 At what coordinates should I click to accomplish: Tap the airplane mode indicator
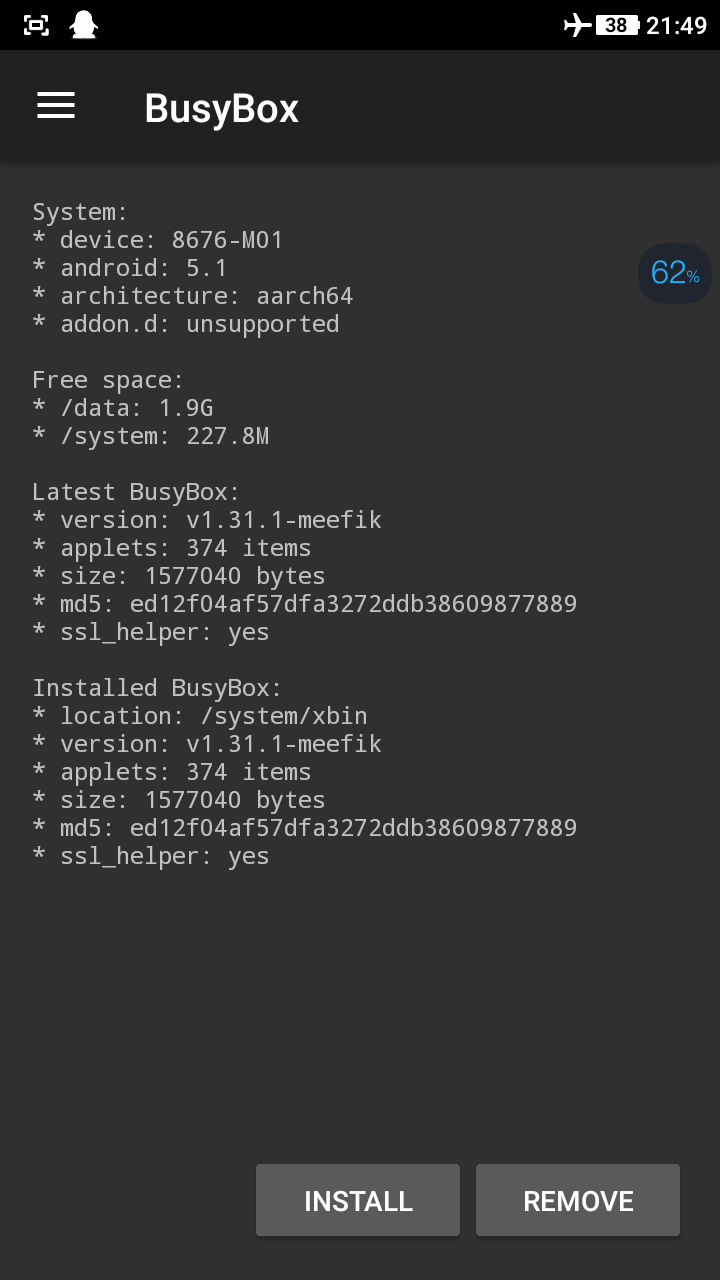click(575, 24)
